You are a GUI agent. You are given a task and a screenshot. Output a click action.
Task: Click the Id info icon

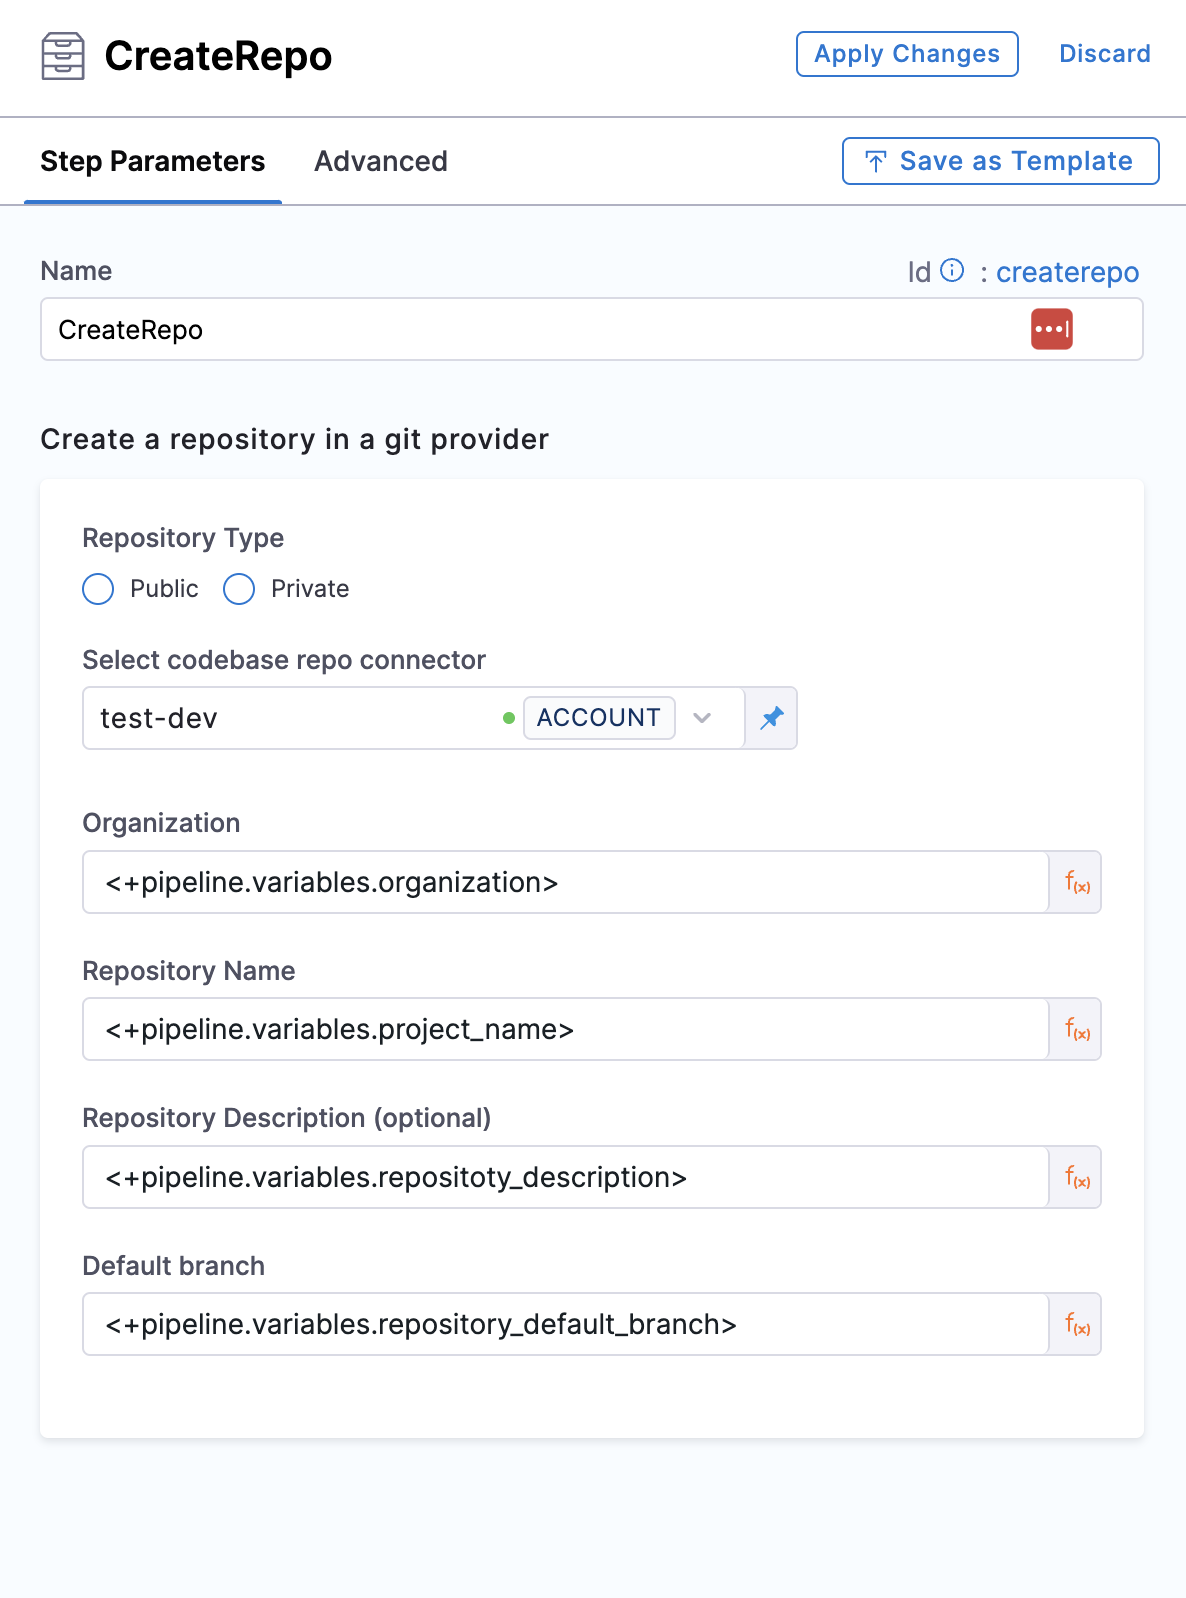point(953,271)
